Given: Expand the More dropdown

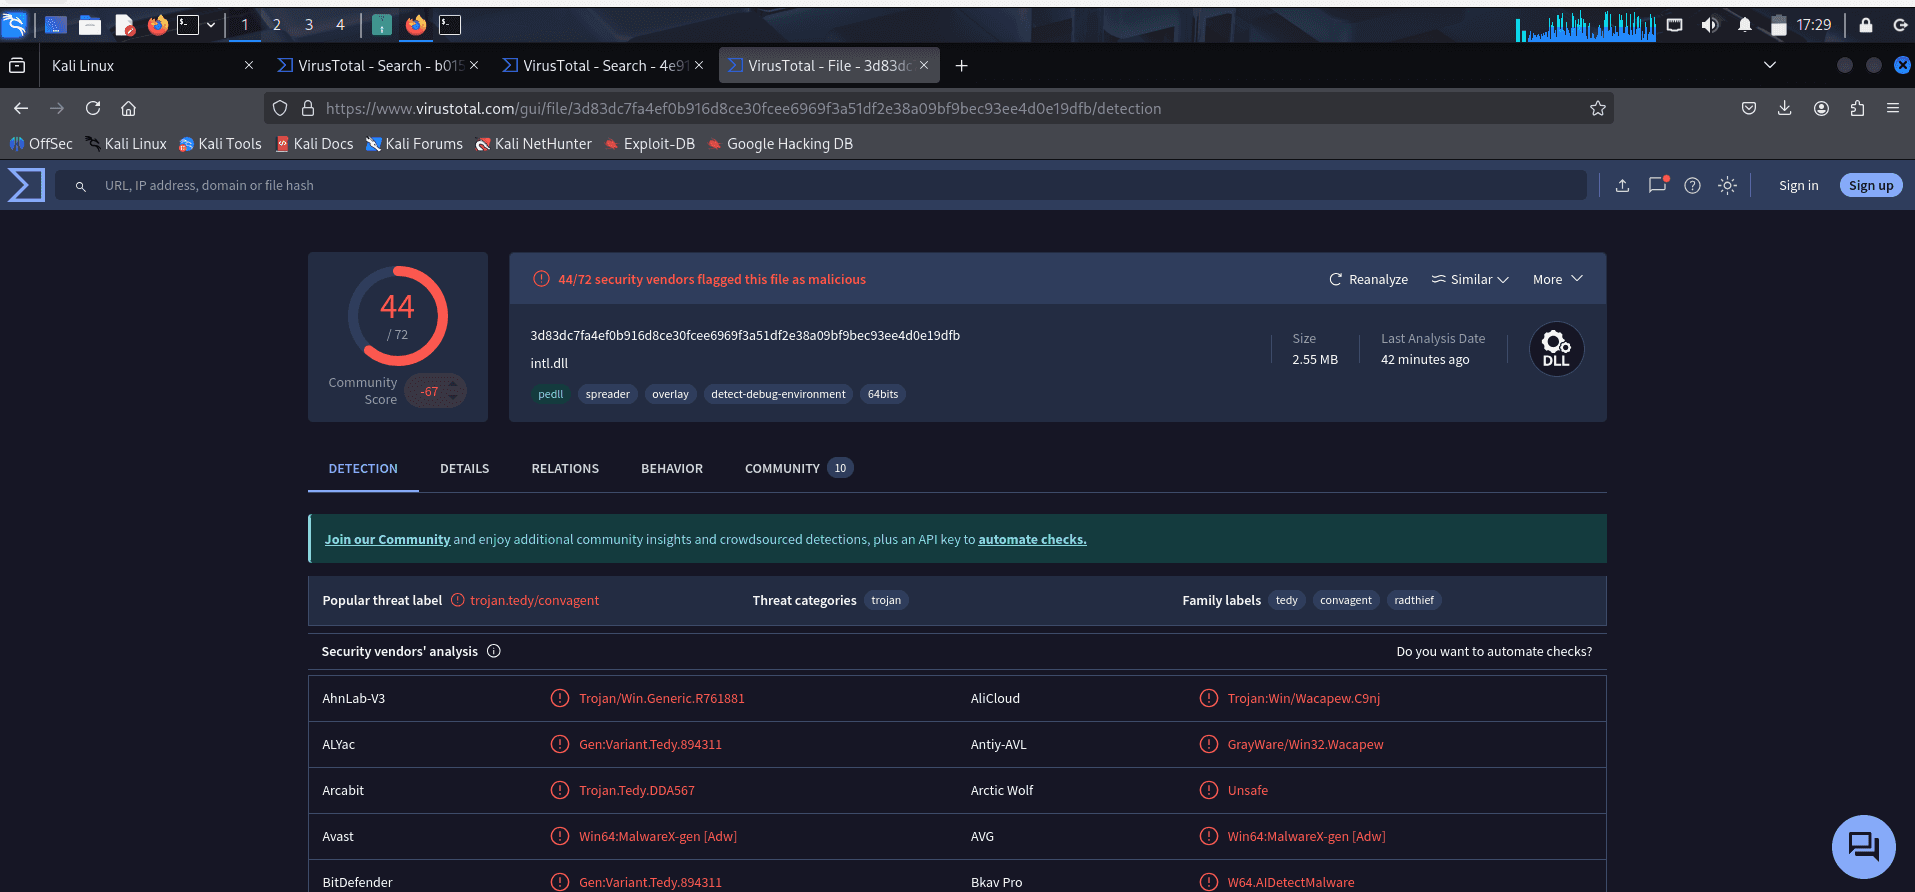Looking at the screenshot, I should [1557, 279].
